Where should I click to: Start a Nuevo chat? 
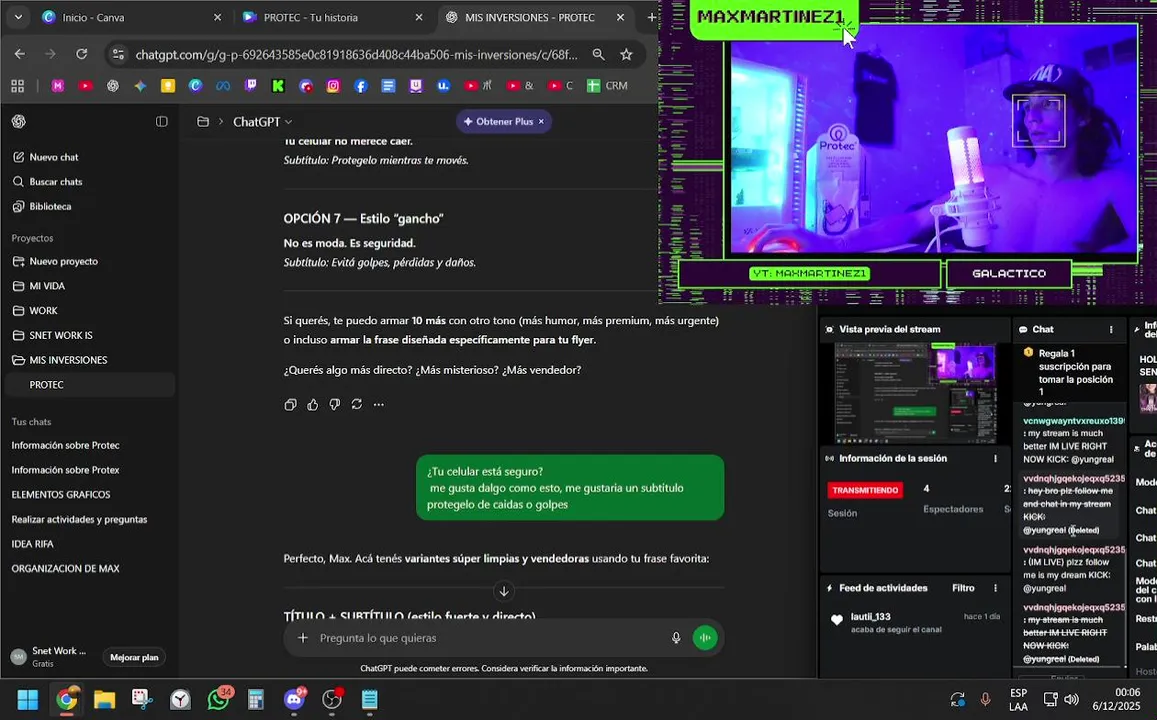point(89,157)
